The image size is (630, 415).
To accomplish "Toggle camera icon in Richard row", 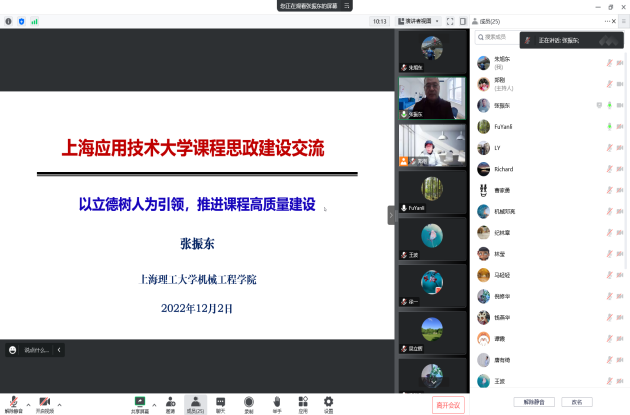I will (620, 169).
